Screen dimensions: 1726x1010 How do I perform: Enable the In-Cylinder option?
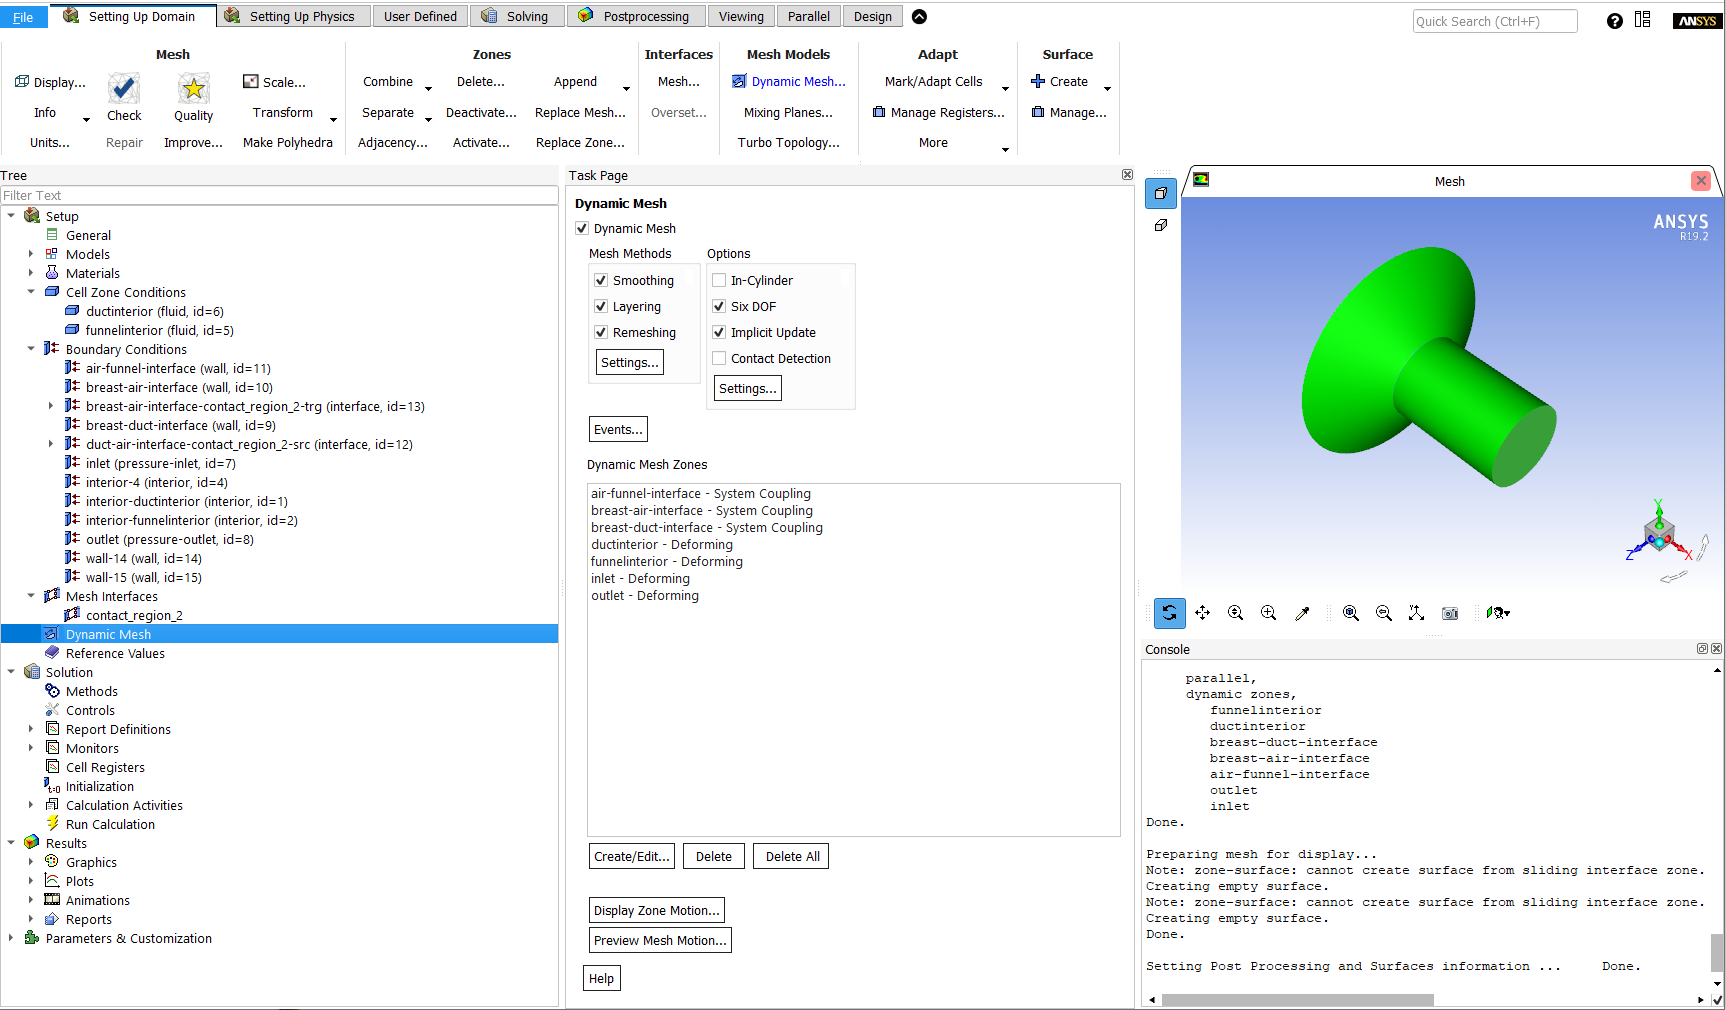point(719,281)
